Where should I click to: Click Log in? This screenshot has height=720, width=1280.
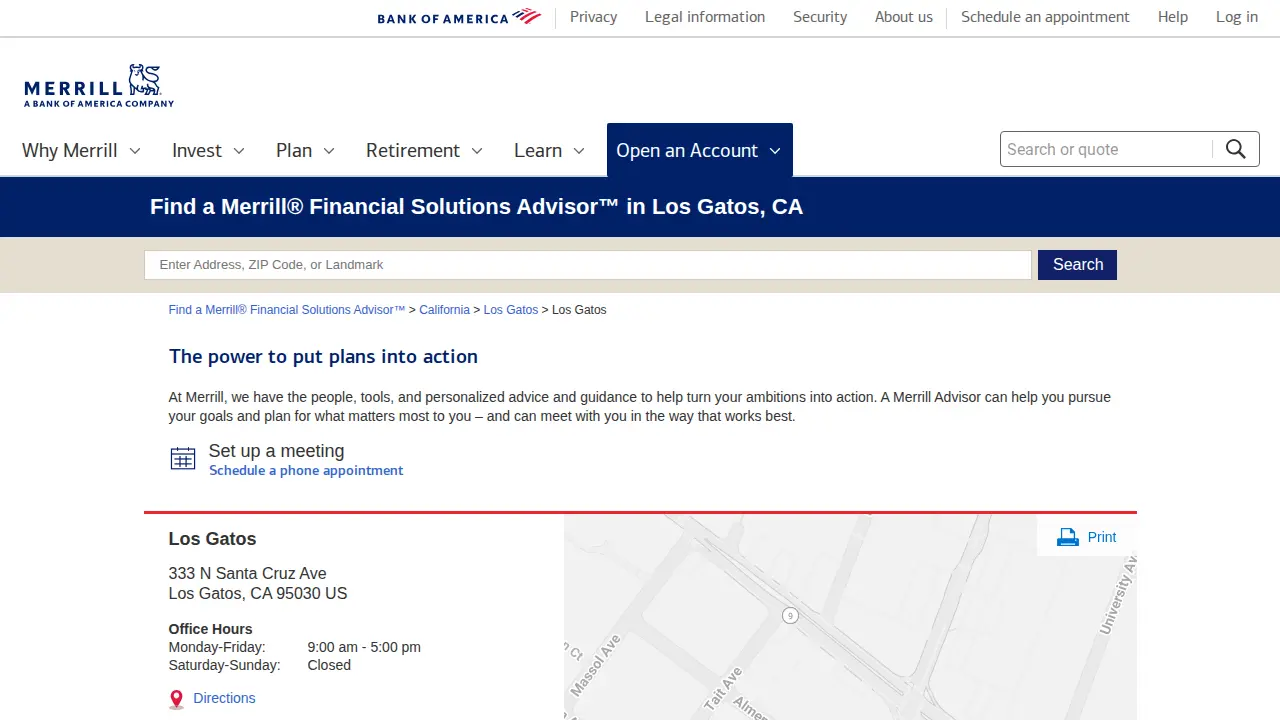point(1237,17)
